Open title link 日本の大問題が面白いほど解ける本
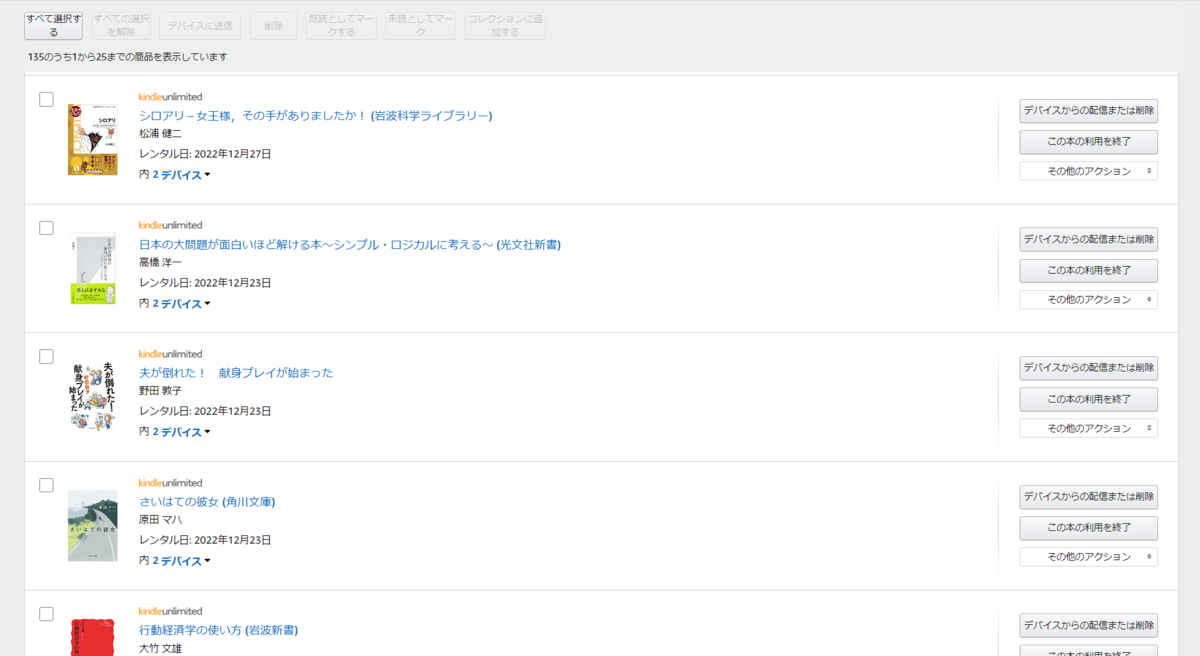 pyautogui.click(x=350, y=245)
